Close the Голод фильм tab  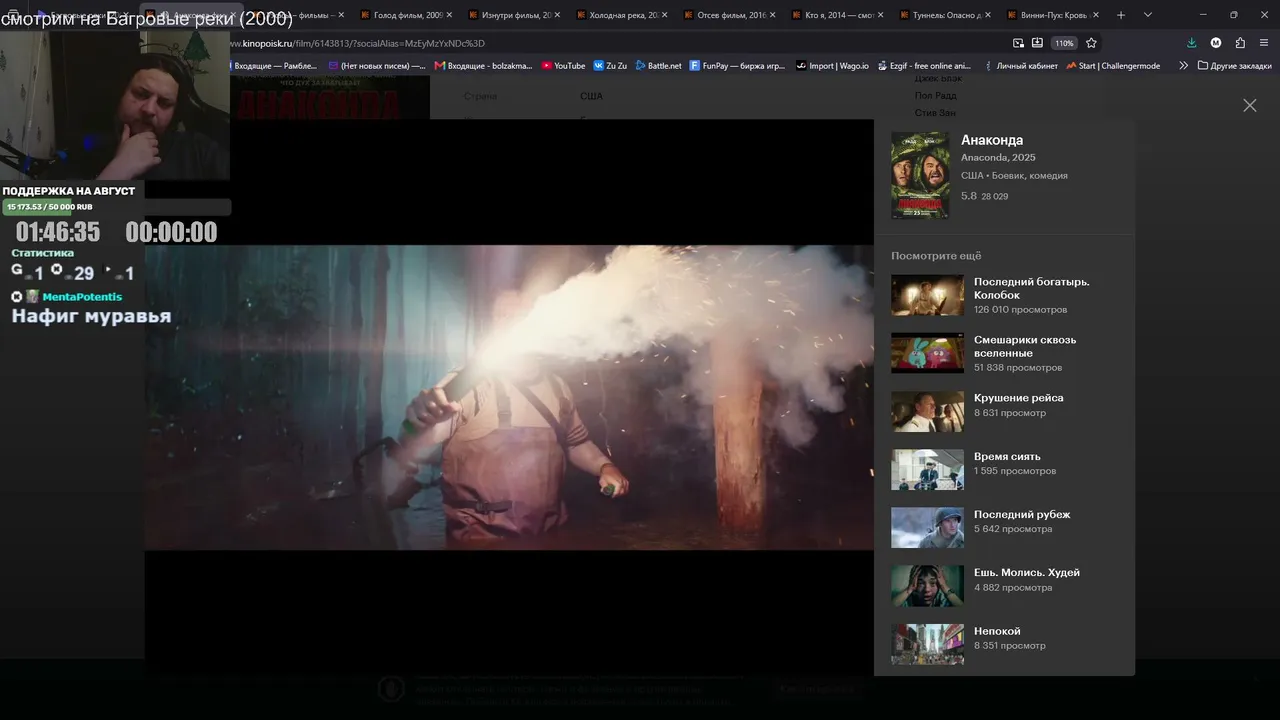click(449, 15)
